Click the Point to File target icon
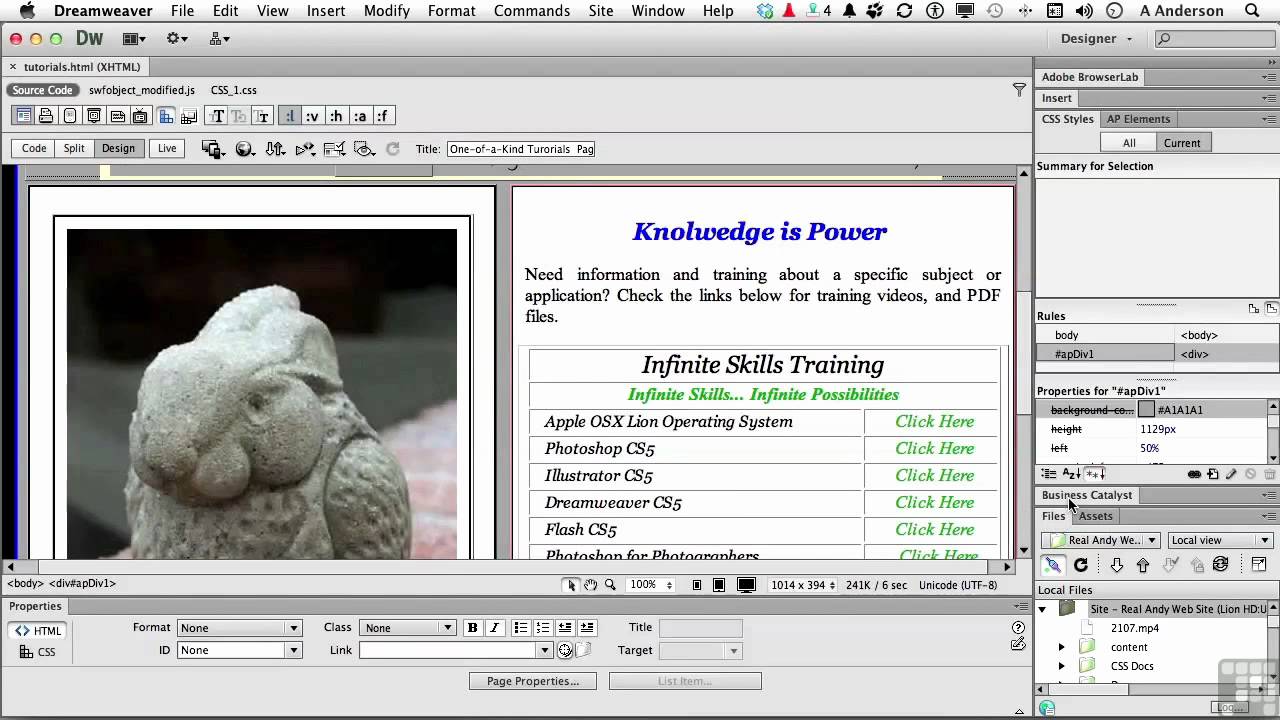Image resolution: width=1280 pixels, height=720 pixels. [565, 650]
